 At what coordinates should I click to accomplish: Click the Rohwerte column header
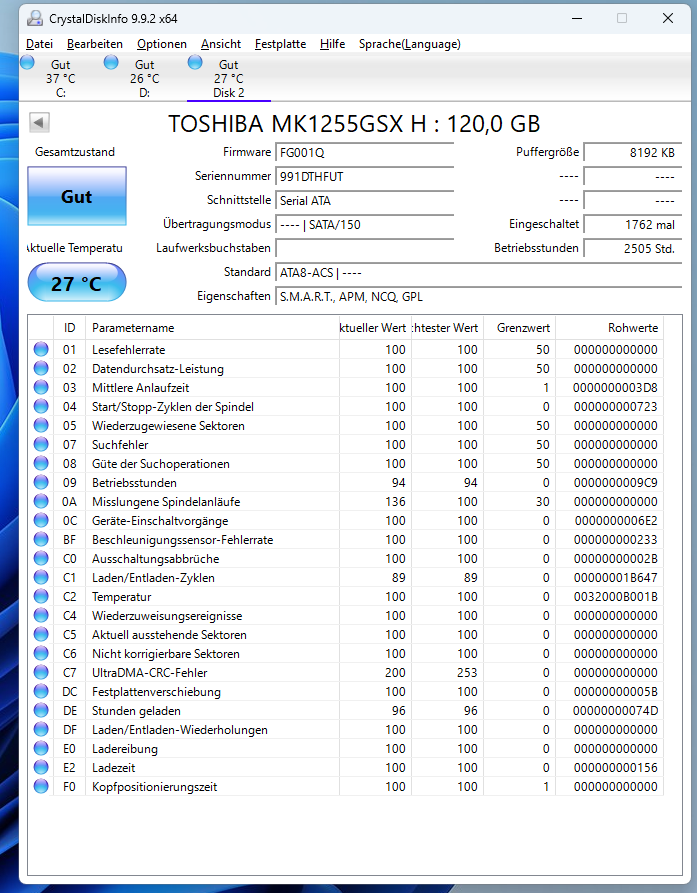coord(610,328)
